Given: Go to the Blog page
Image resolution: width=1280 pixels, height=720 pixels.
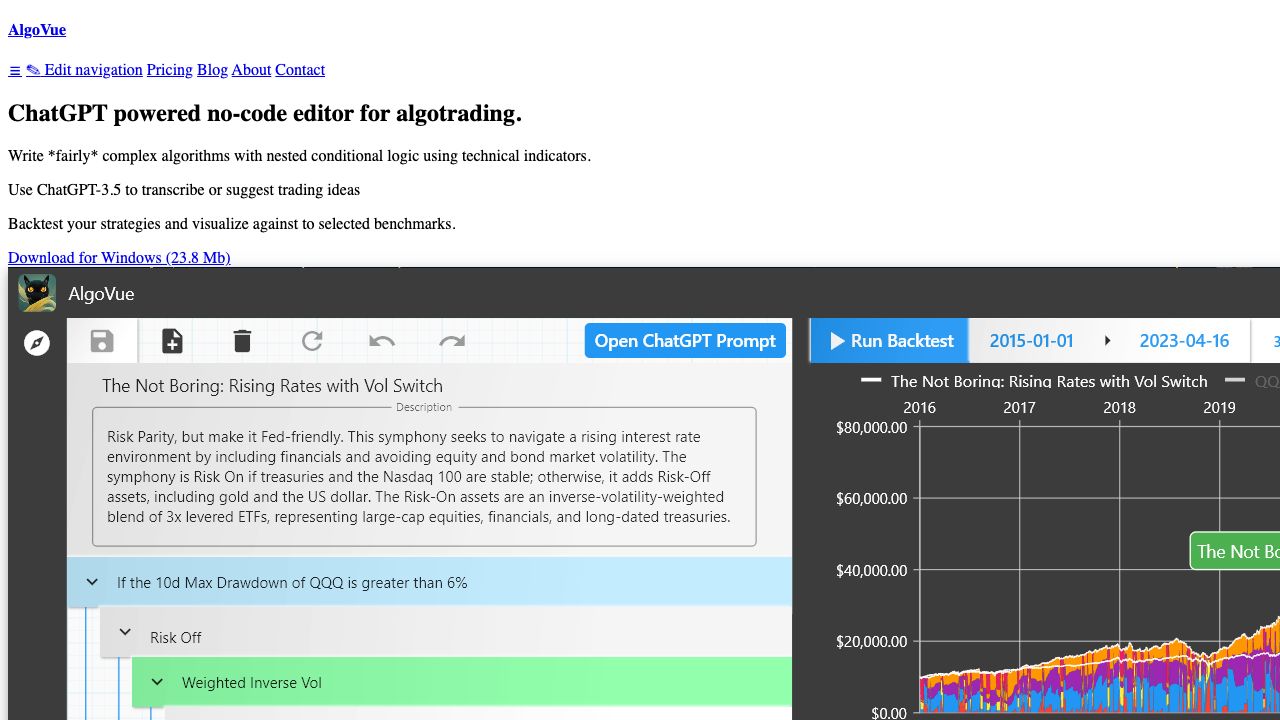Looking at the screenshot, I should (x=212, y=70).
